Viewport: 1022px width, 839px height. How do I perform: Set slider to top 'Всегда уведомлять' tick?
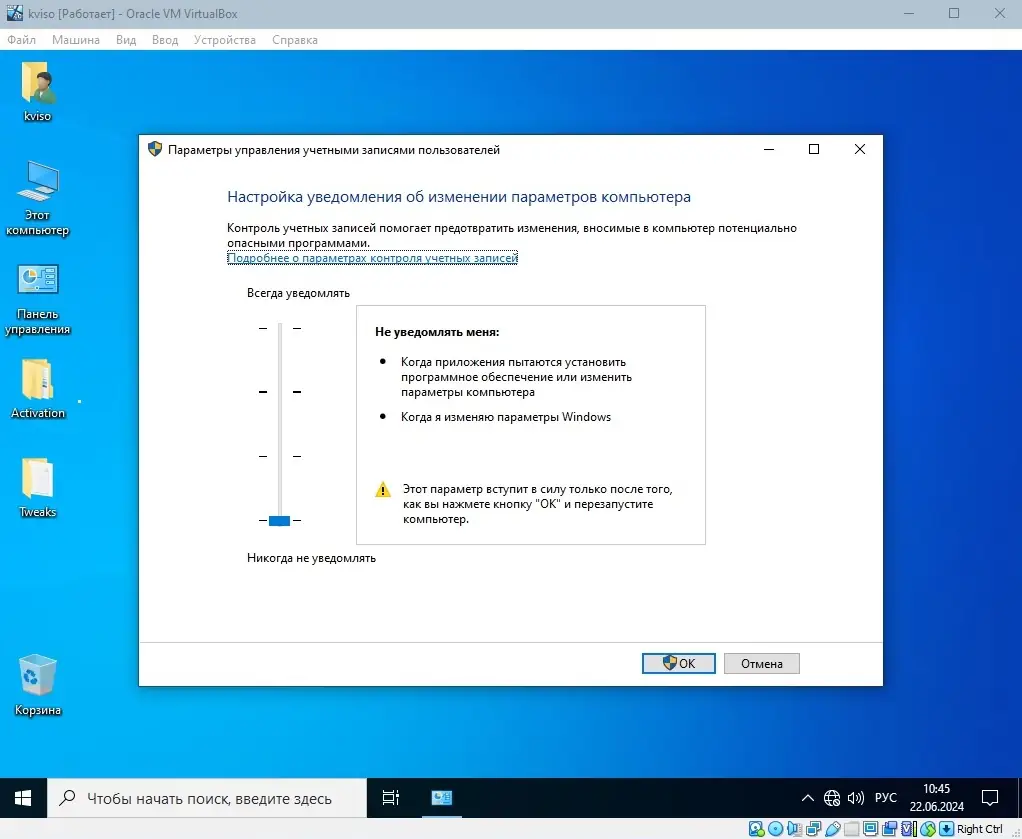[x=280, y=328]
